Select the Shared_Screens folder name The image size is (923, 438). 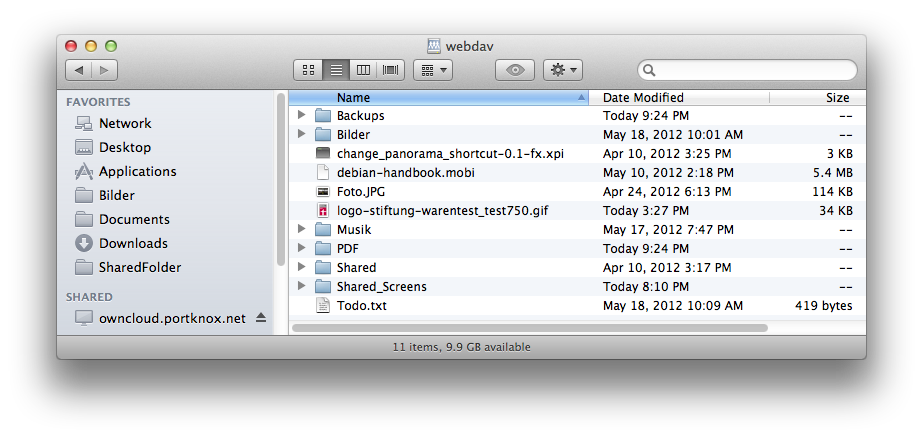[381, 287]
